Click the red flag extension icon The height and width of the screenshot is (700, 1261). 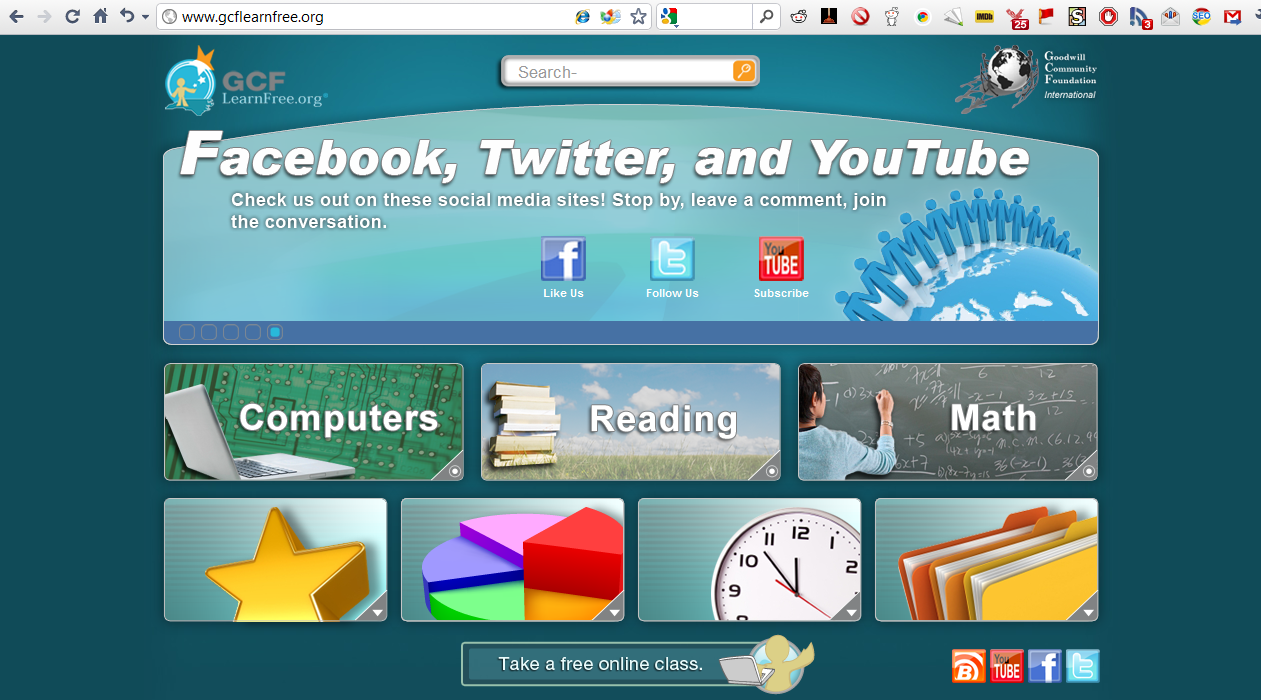point(1046,16)
